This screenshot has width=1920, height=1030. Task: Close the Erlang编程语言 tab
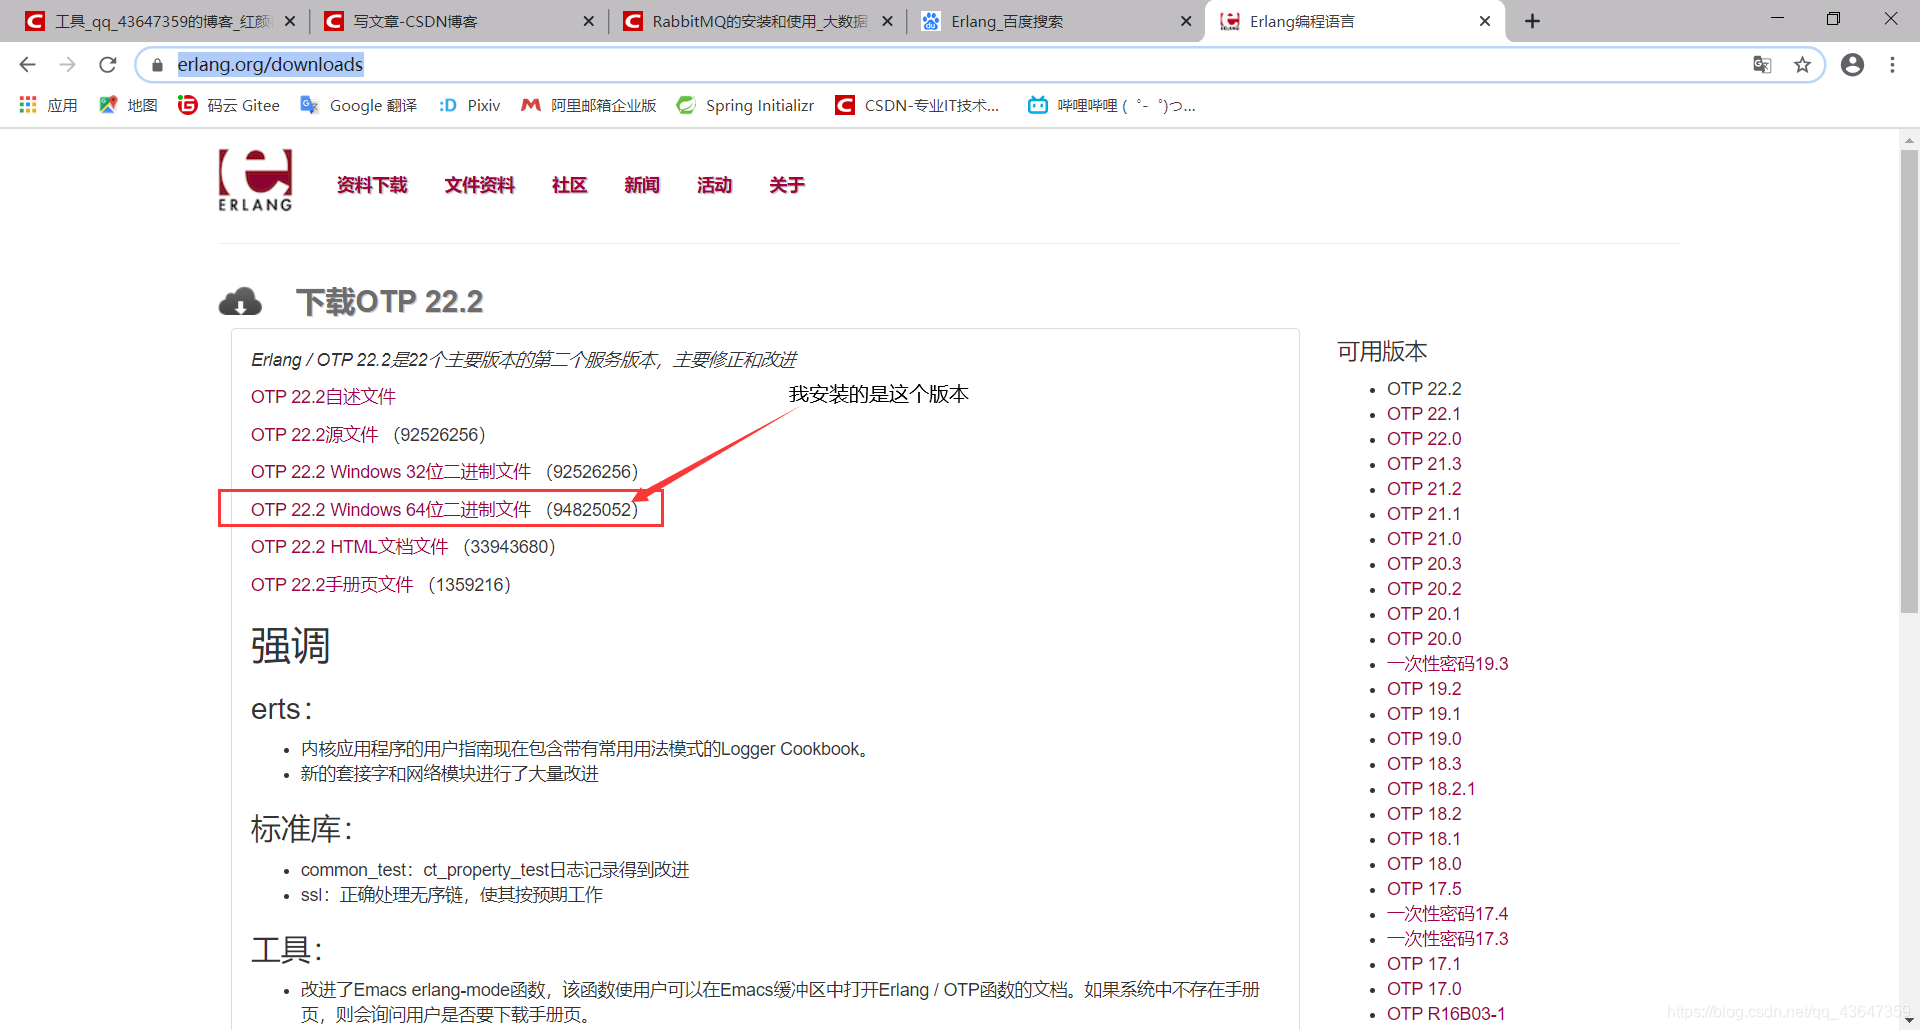(1485, 21)
